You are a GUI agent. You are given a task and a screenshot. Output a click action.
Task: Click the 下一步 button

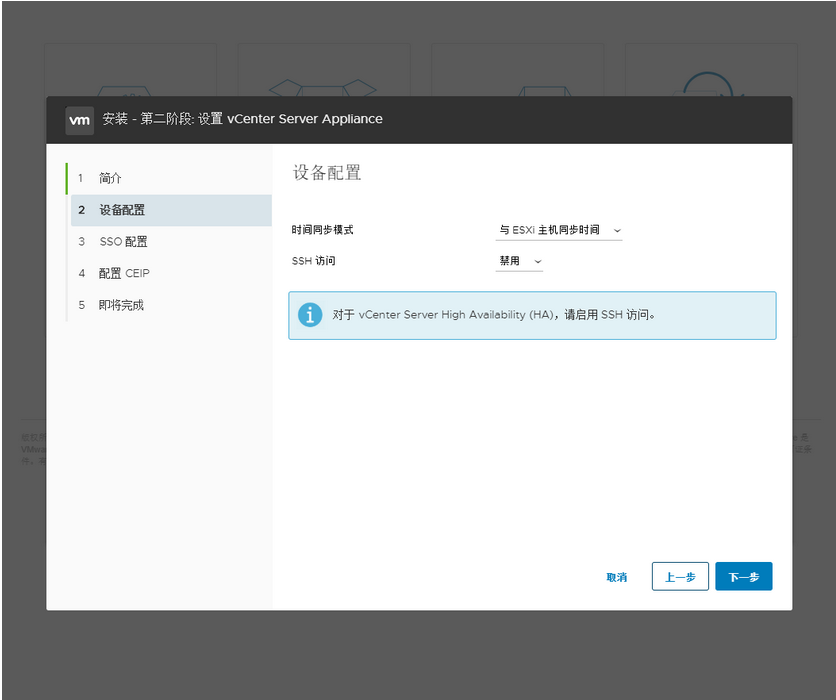point(744,577)
